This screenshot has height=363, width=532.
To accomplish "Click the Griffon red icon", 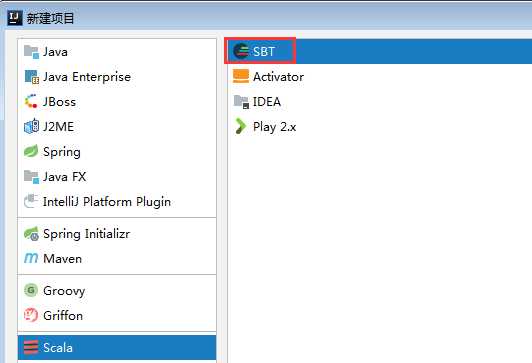I will (31, 315).
